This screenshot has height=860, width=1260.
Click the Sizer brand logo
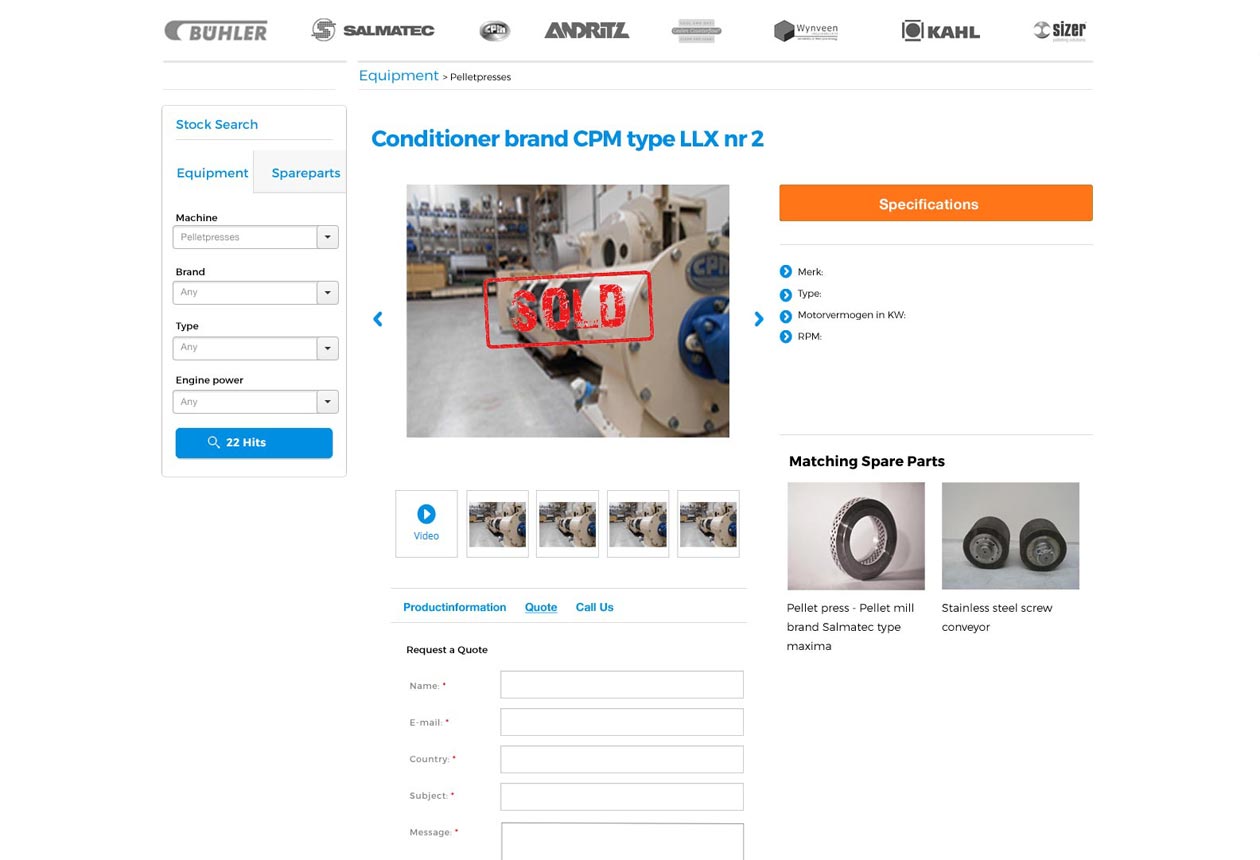click(1060, 31)
